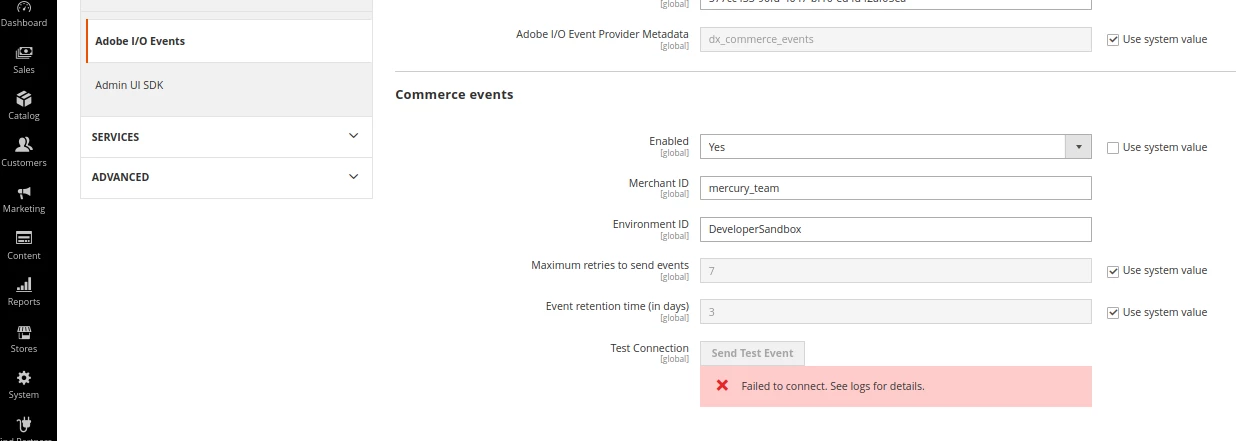Open the Enabled Yes dropdown
Screen dimensions: 1236x441
point(895,147)
